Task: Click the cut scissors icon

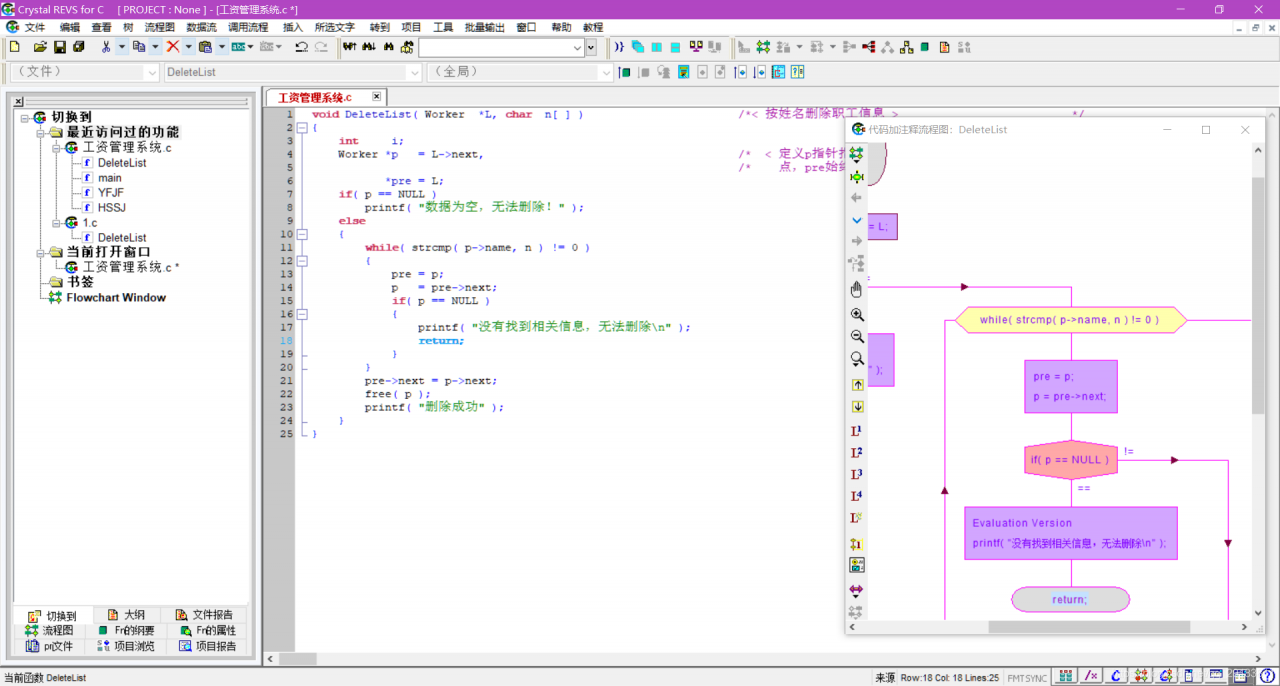Action: (x=106, y=47)
